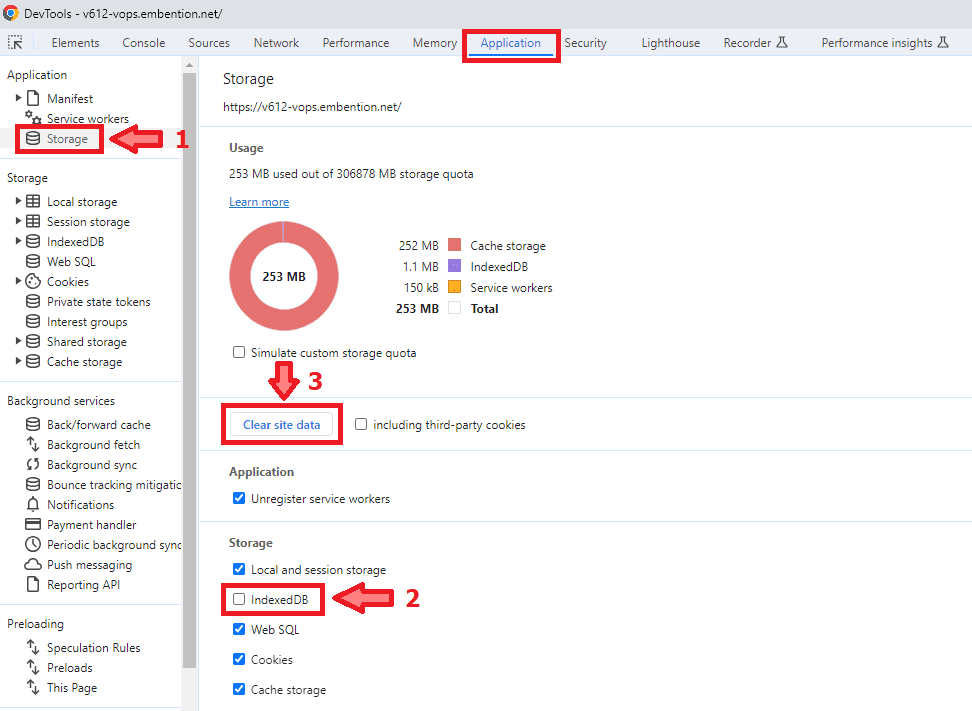The image size is (972, 711).
Task: Click the Manifest file icon
Action: pyautogui.click(x=33, y=99)
